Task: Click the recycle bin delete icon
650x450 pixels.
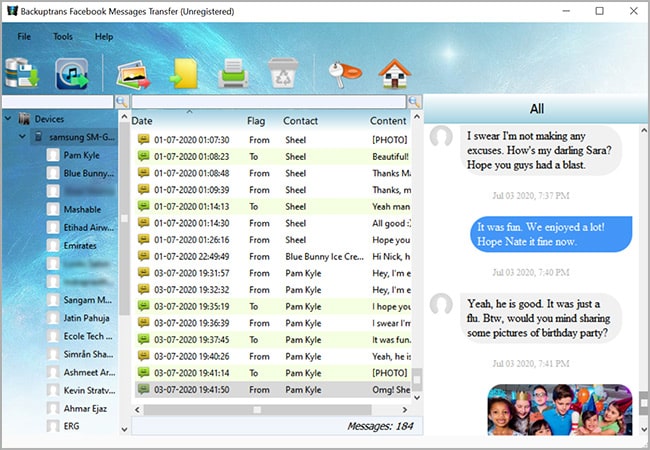Action: (x=280, y=74)
